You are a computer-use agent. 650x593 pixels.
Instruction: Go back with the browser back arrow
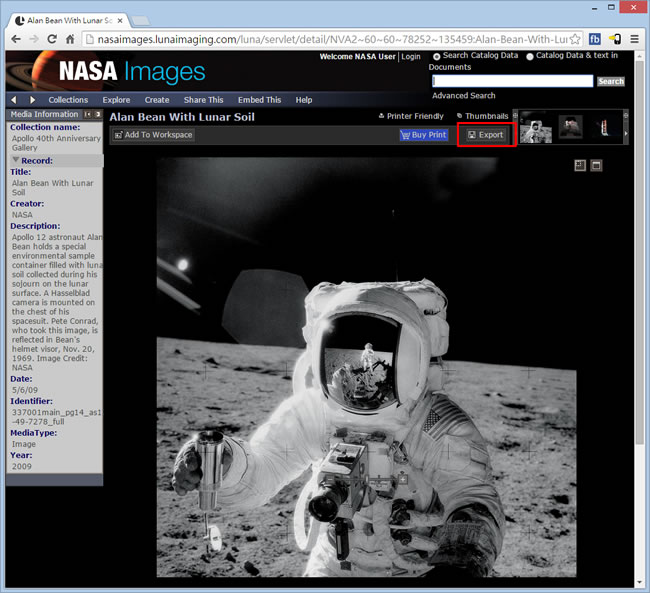(x=16, y=39)
